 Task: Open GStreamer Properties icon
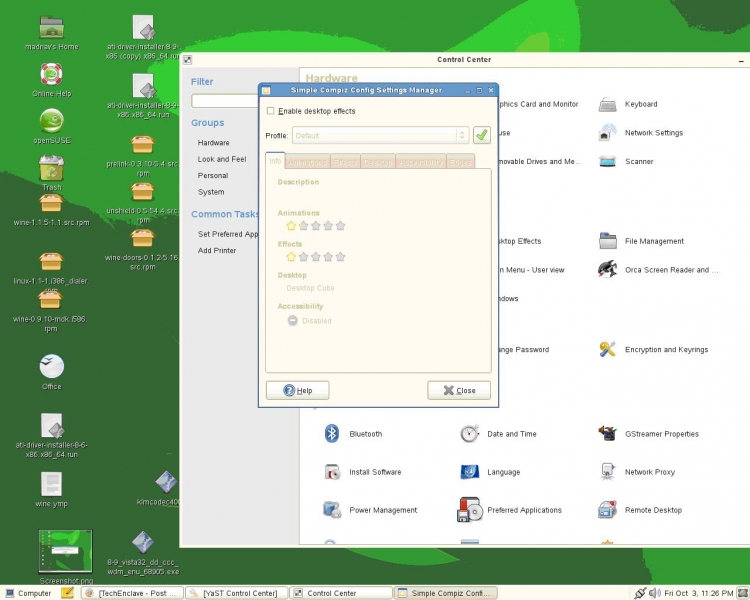coord(607,434)
